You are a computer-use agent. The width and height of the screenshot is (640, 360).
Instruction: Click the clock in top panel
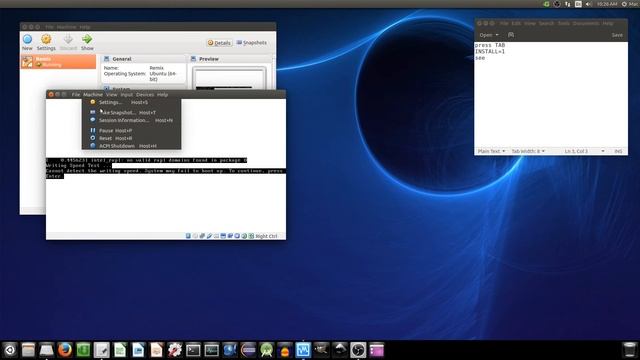tap(607, 4)
